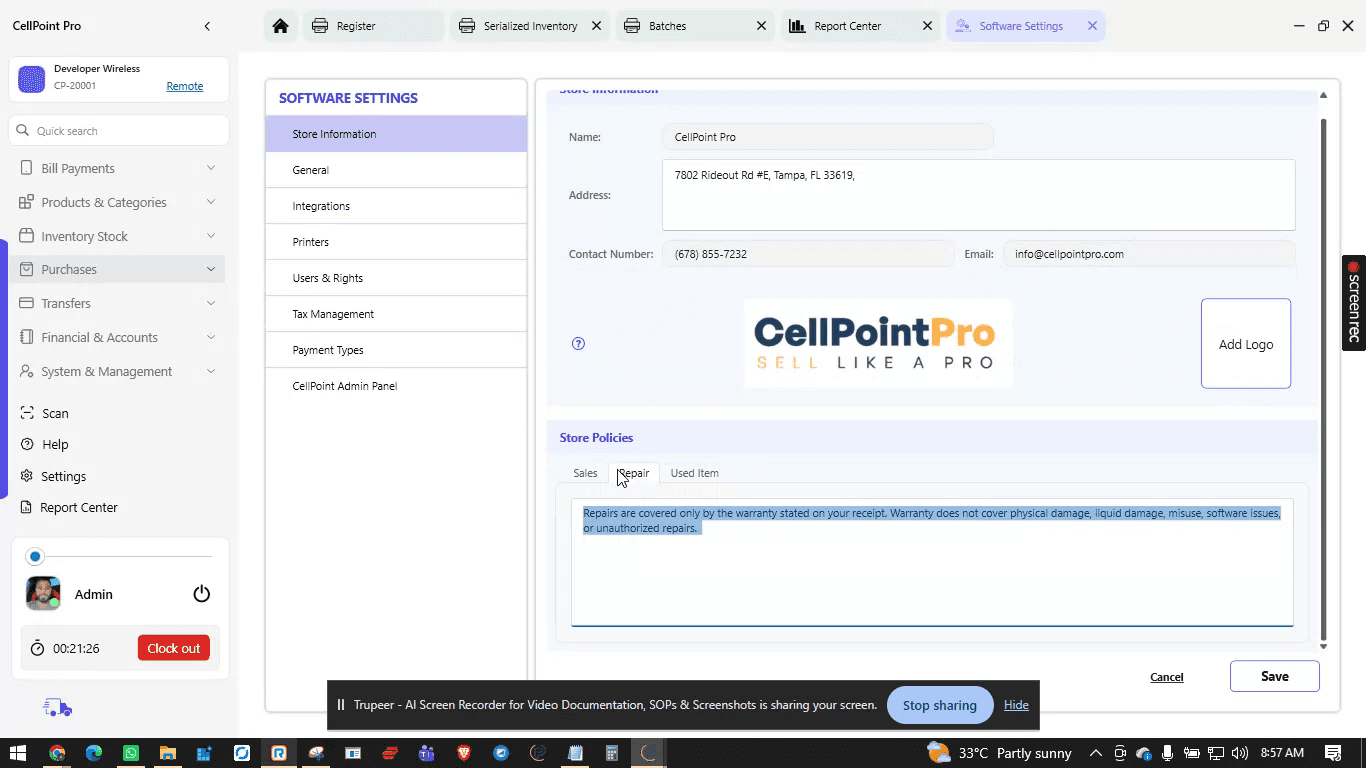Click inside the repair policy text area

[x=932, y=563]
